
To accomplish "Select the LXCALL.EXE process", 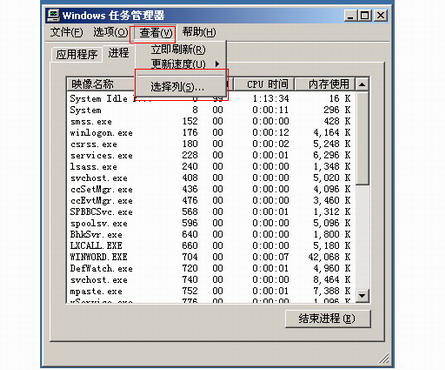I will pos(211,246).
